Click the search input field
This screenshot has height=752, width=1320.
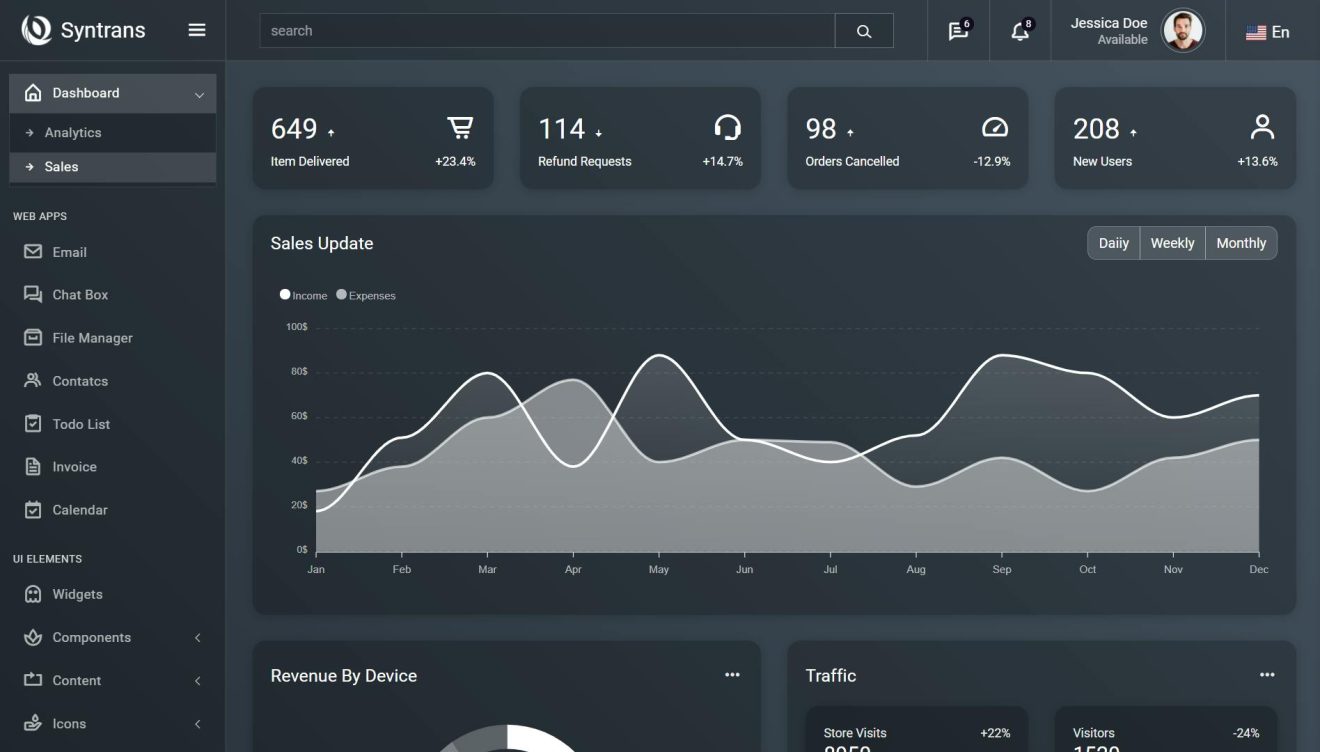547,30
